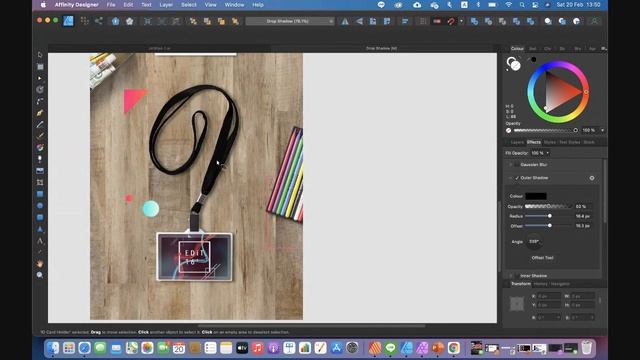
Task: Collapse Outer Shadow effect section
Action: (x=510, y=178)
